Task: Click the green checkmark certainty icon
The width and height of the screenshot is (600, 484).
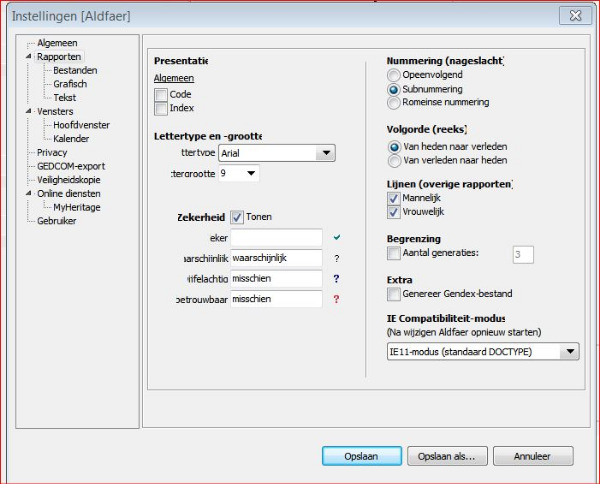Action: (x=337, y=237)
